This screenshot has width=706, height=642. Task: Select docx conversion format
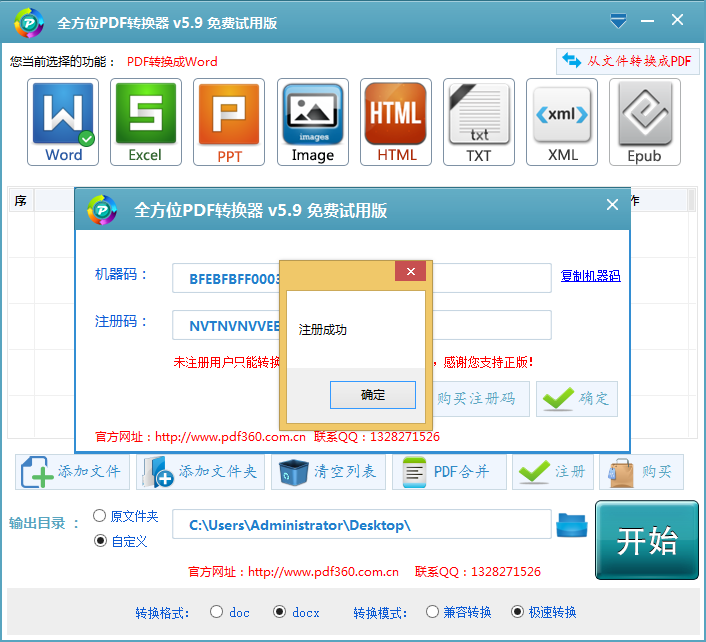[280, 611]
